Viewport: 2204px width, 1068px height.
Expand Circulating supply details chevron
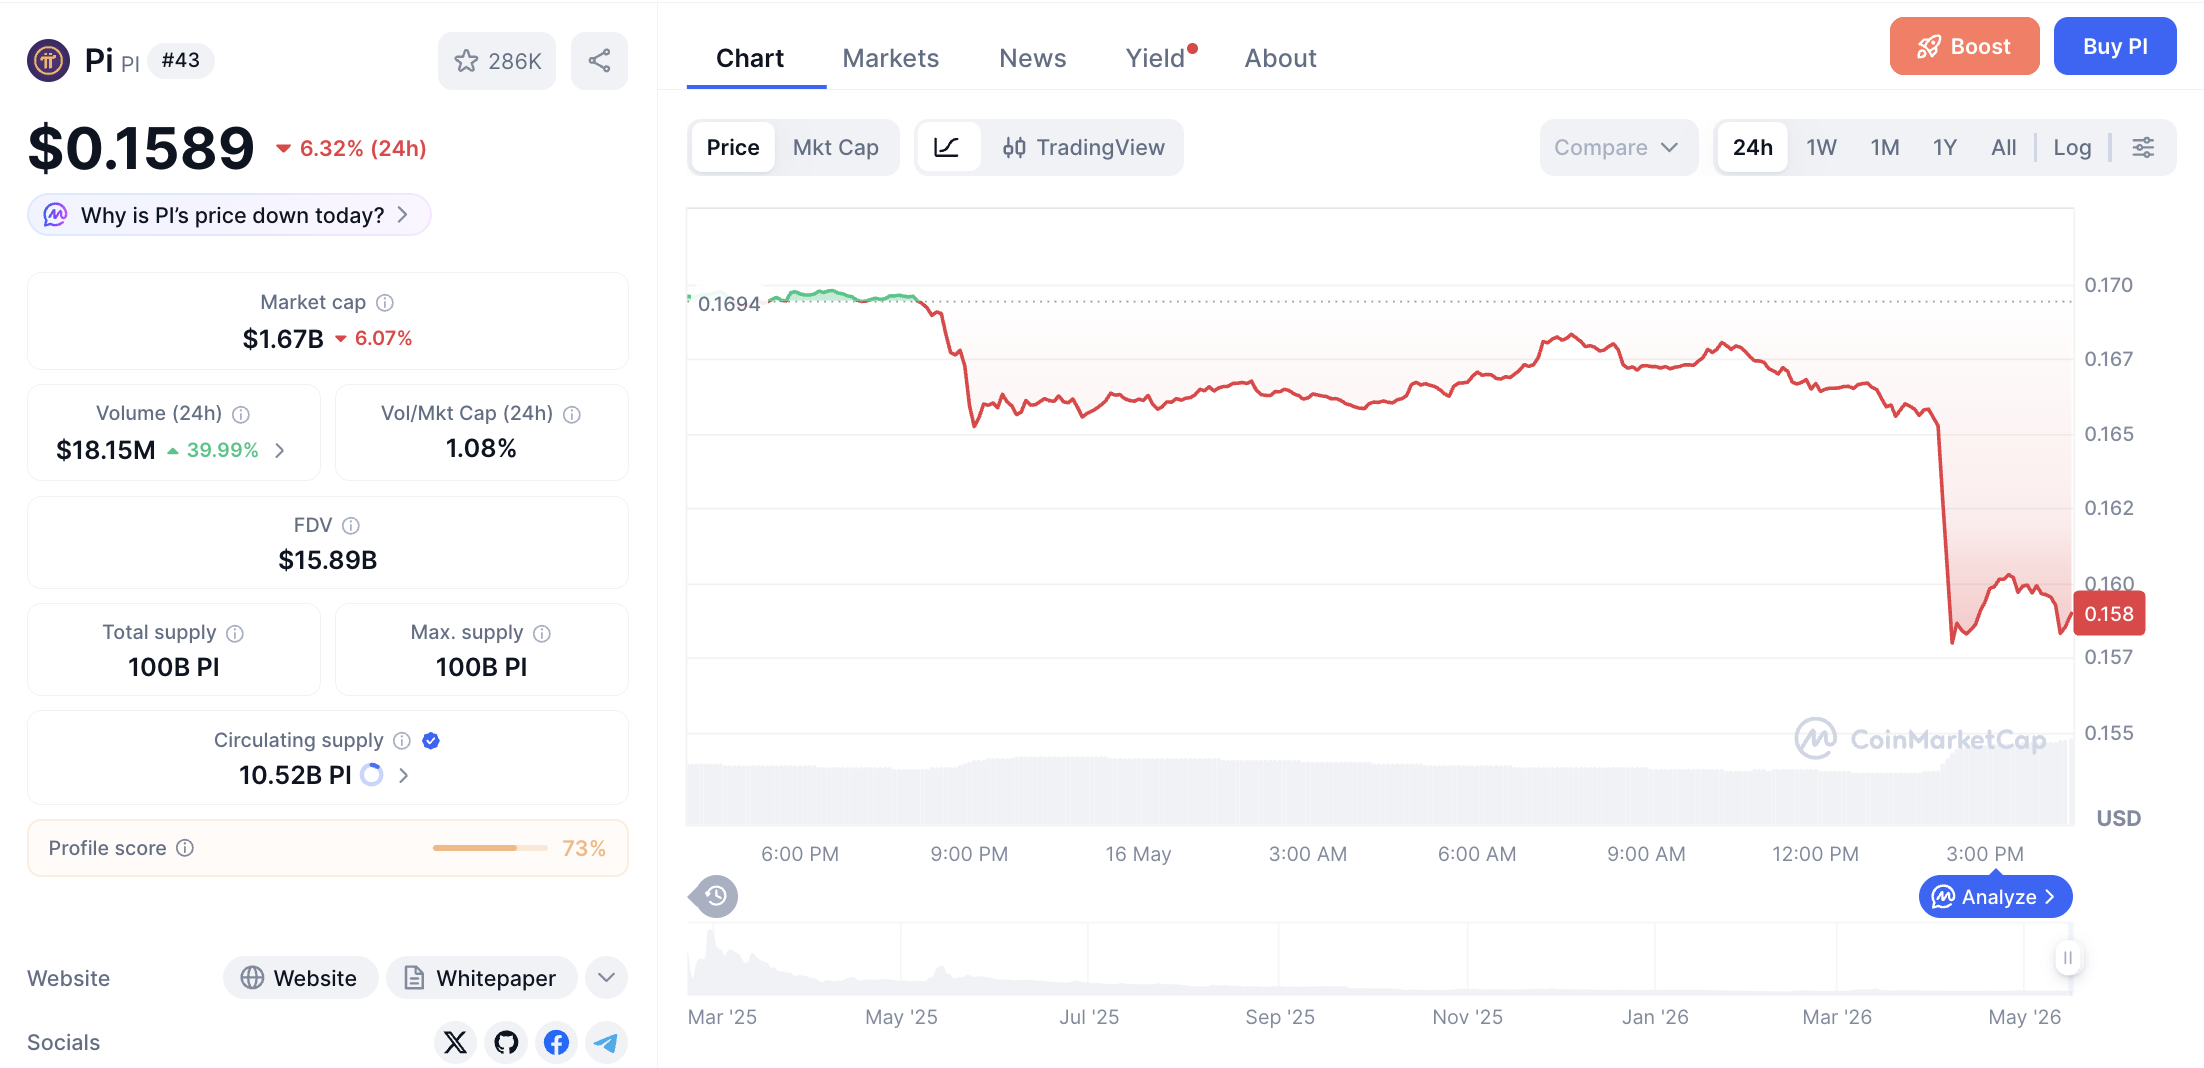[403, 775]
